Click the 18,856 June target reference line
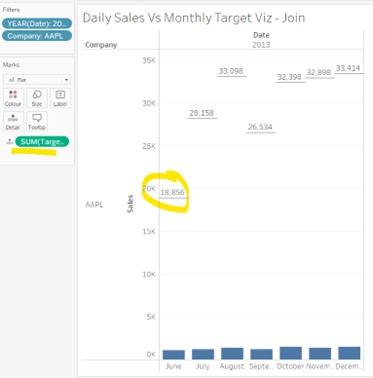Viewport: 373px width, 378px height. click(173, 198)
